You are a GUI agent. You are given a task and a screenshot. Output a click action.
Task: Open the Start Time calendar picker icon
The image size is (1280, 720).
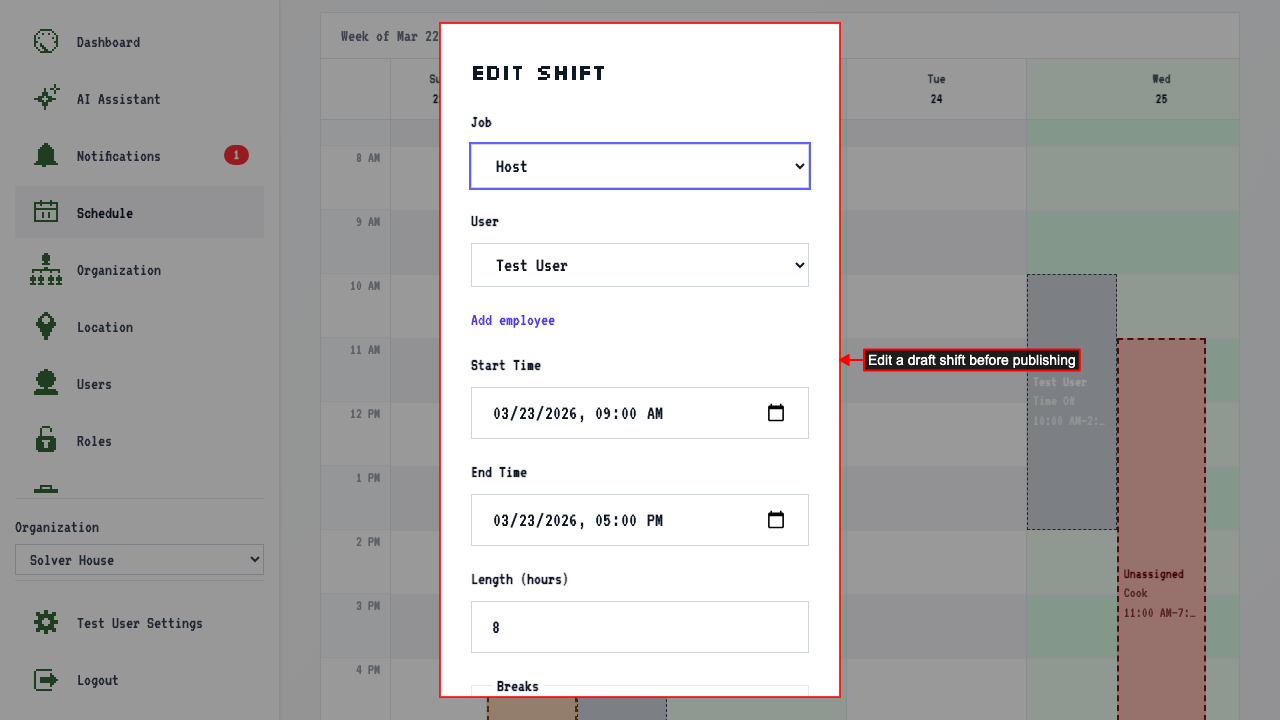click(x=776, y=413)
